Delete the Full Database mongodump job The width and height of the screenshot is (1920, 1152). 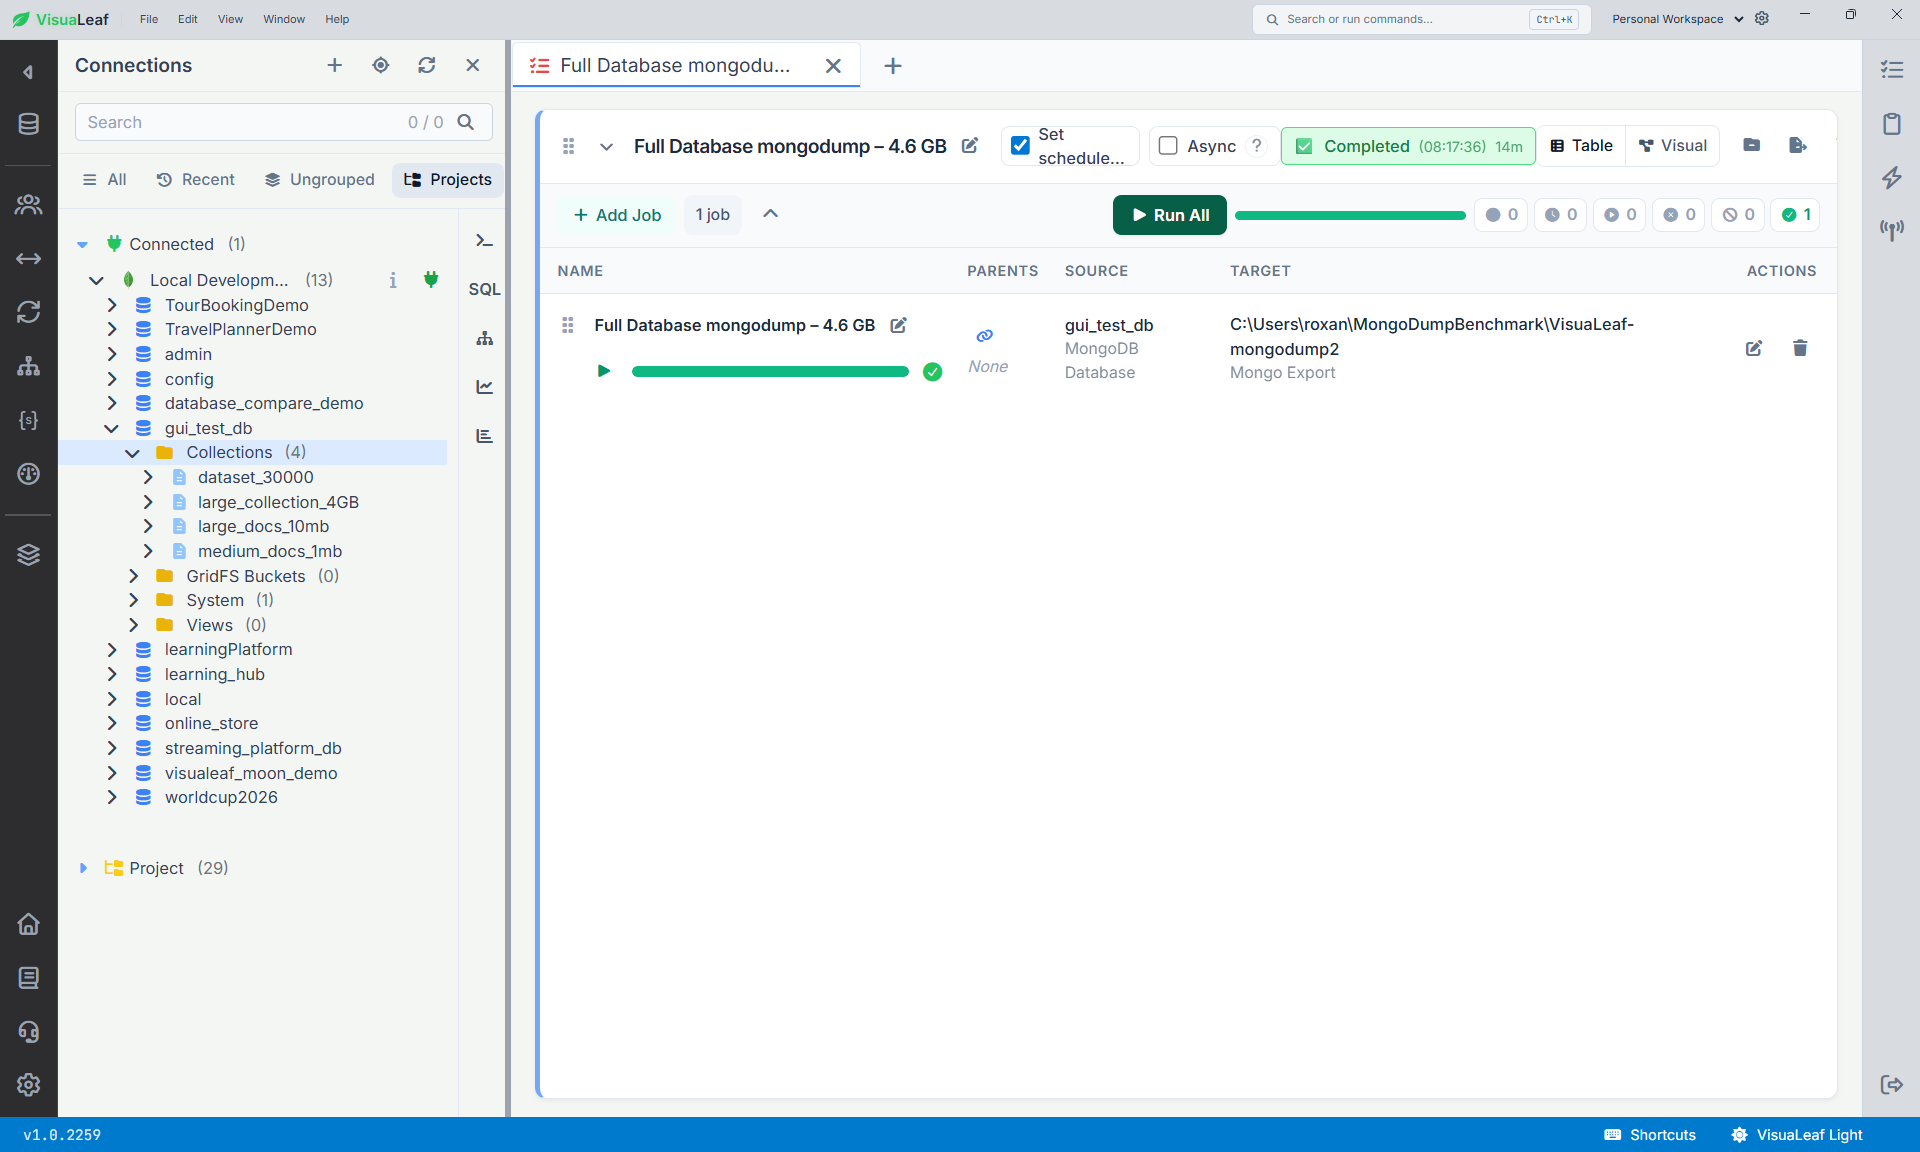1800,348
